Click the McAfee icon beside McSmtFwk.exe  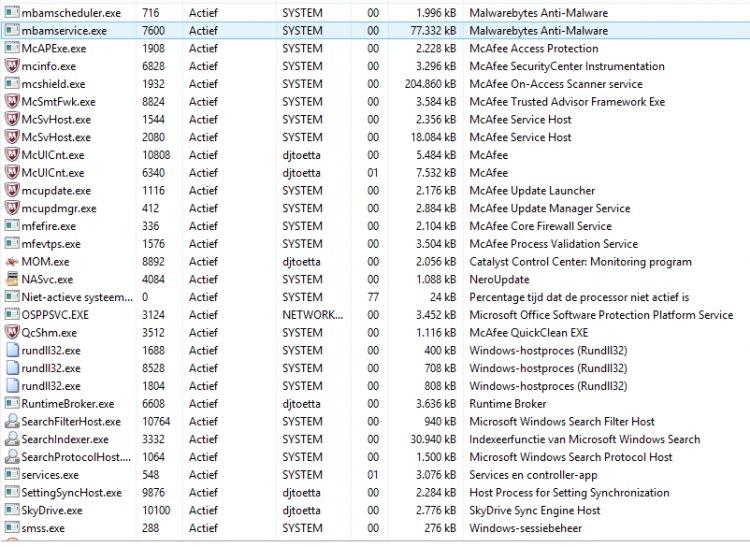point(11,101)
